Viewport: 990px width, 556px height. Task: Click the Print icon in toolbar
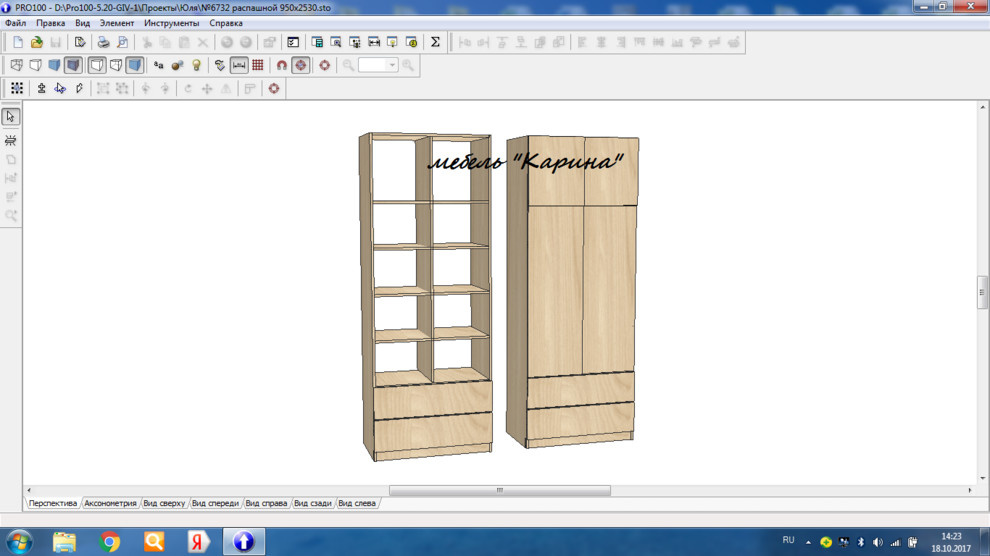click(102, 42)
